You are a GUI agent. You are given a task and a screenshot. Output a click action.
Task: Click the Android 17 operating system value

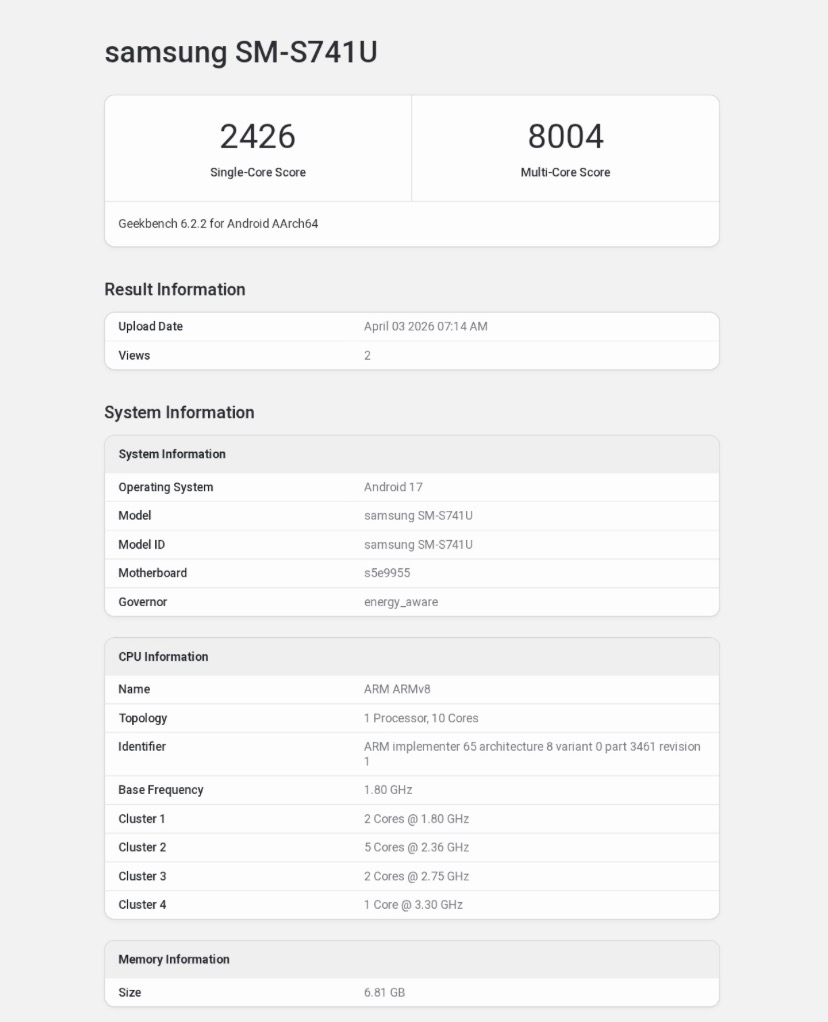[393, 488]
